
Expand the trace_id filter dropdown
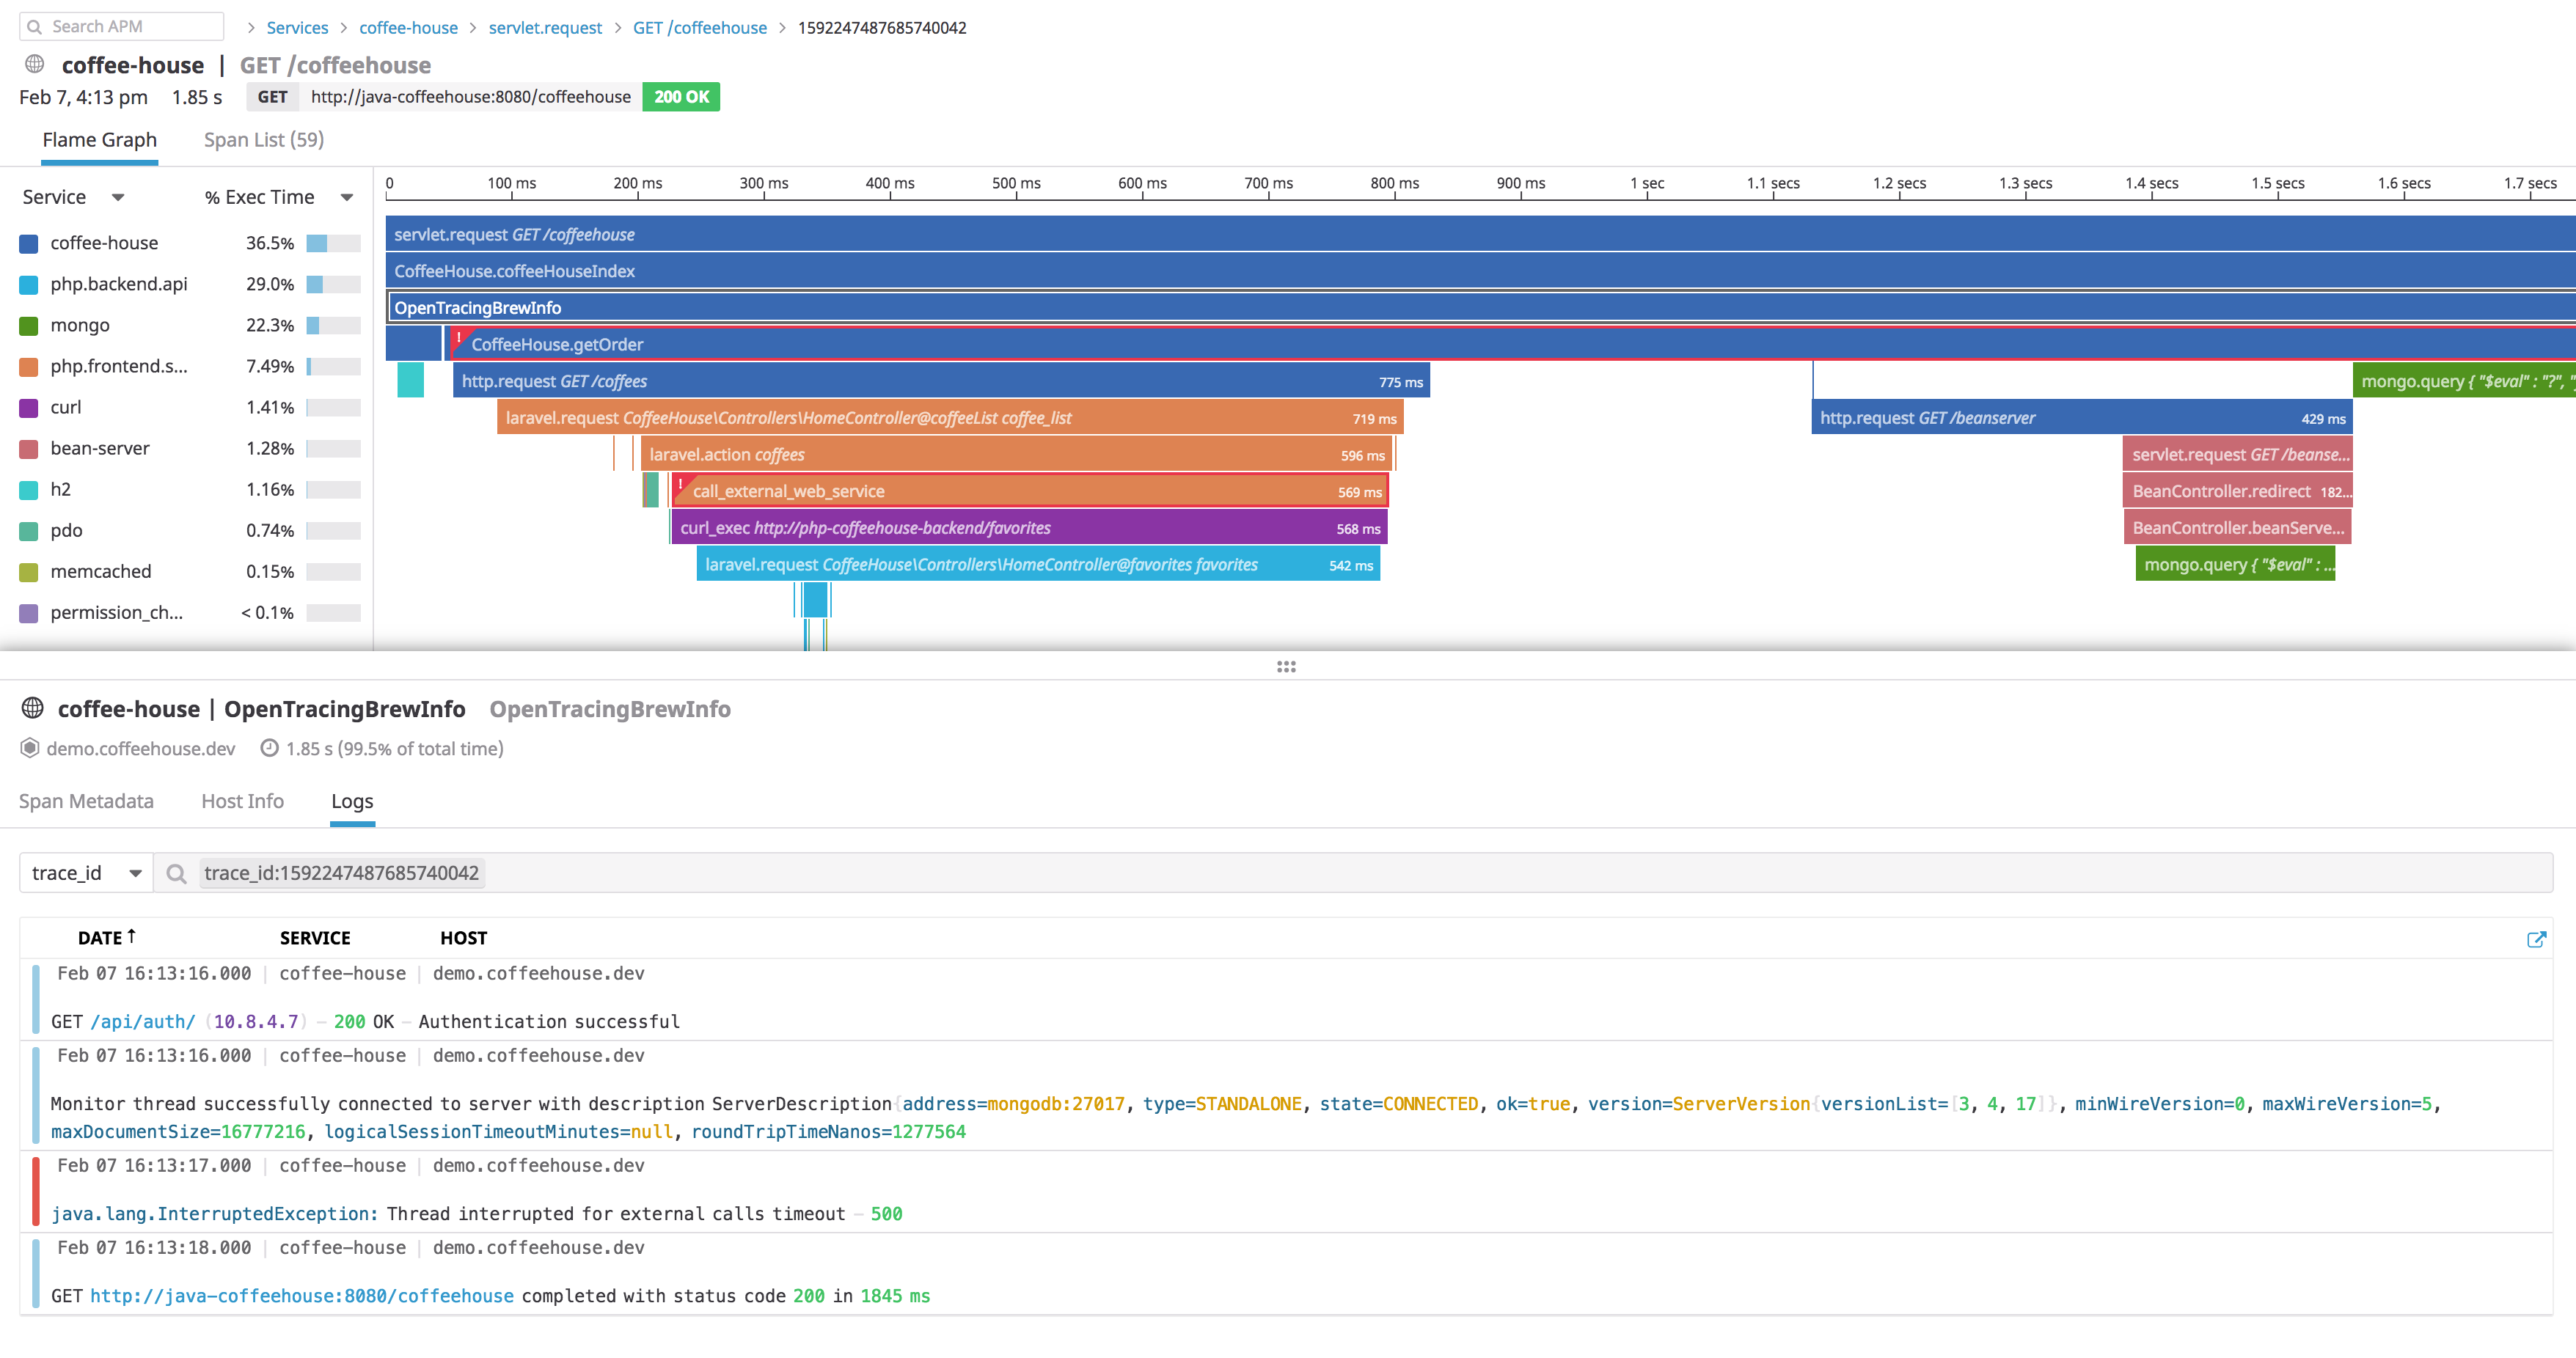pyautogui.click(x=135, y=874)
